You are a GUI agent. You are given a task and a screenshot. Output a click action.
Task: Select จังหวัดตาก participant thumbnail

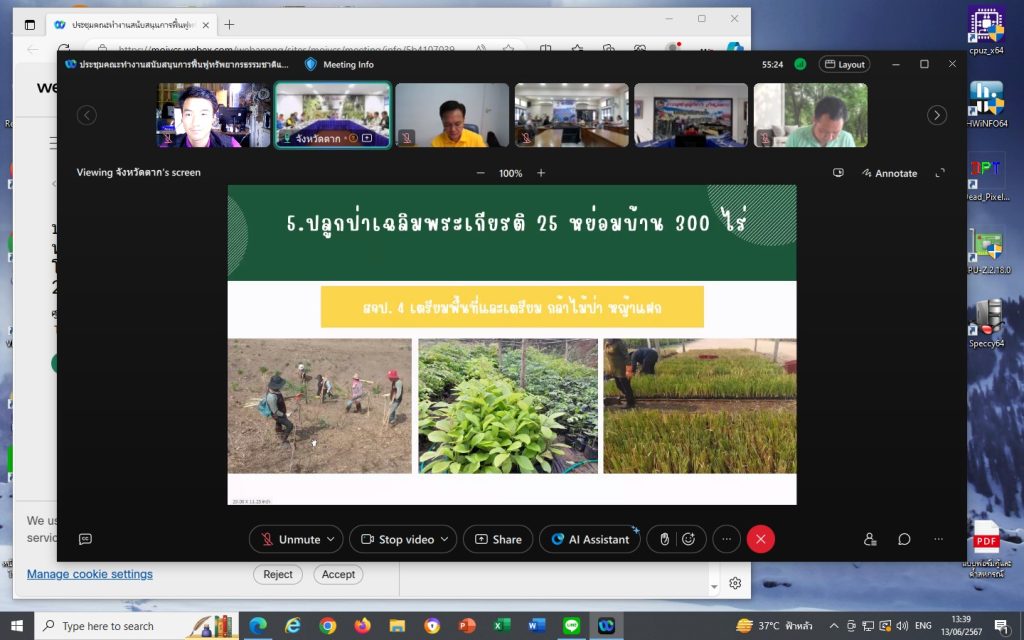coord(332,115)
